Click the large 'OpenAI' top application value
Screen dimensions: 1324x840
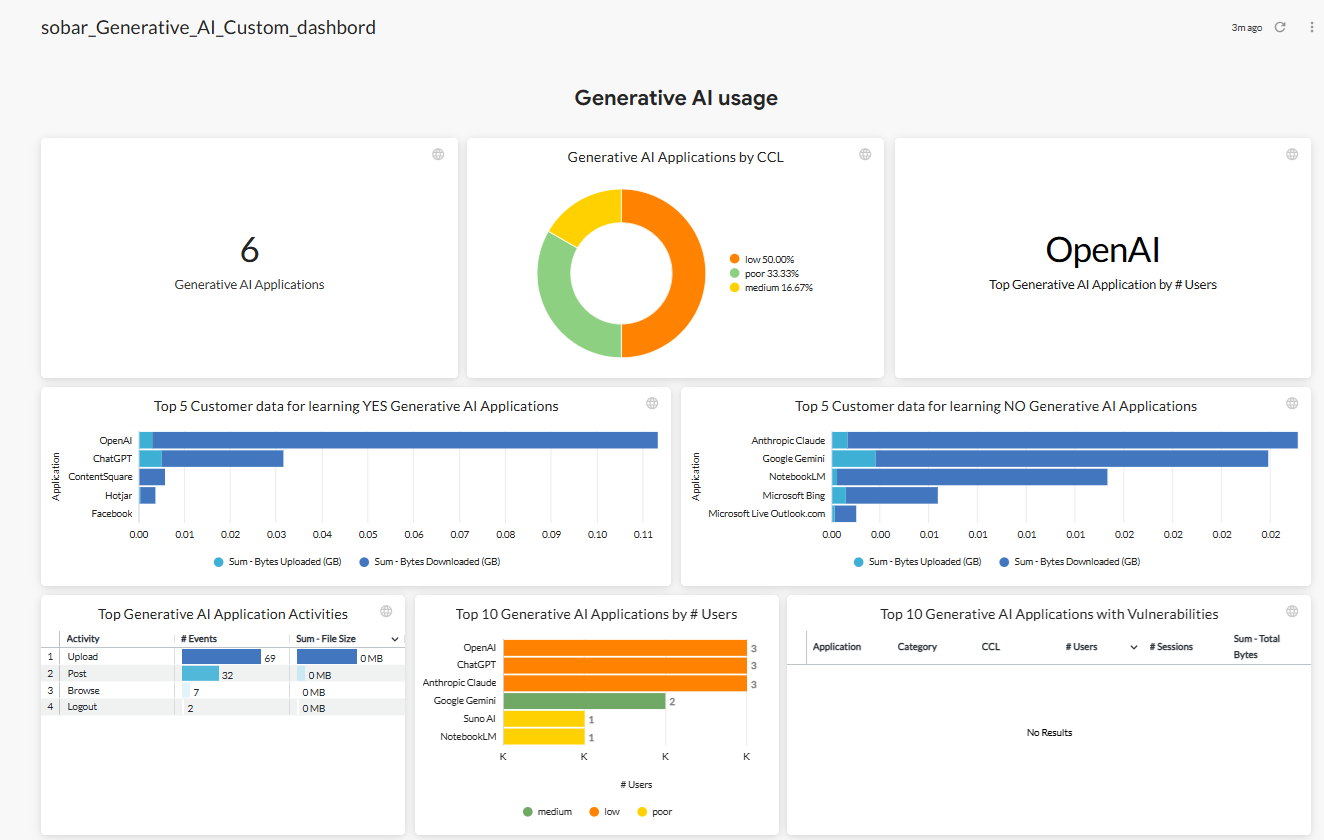click(1102, 250)
